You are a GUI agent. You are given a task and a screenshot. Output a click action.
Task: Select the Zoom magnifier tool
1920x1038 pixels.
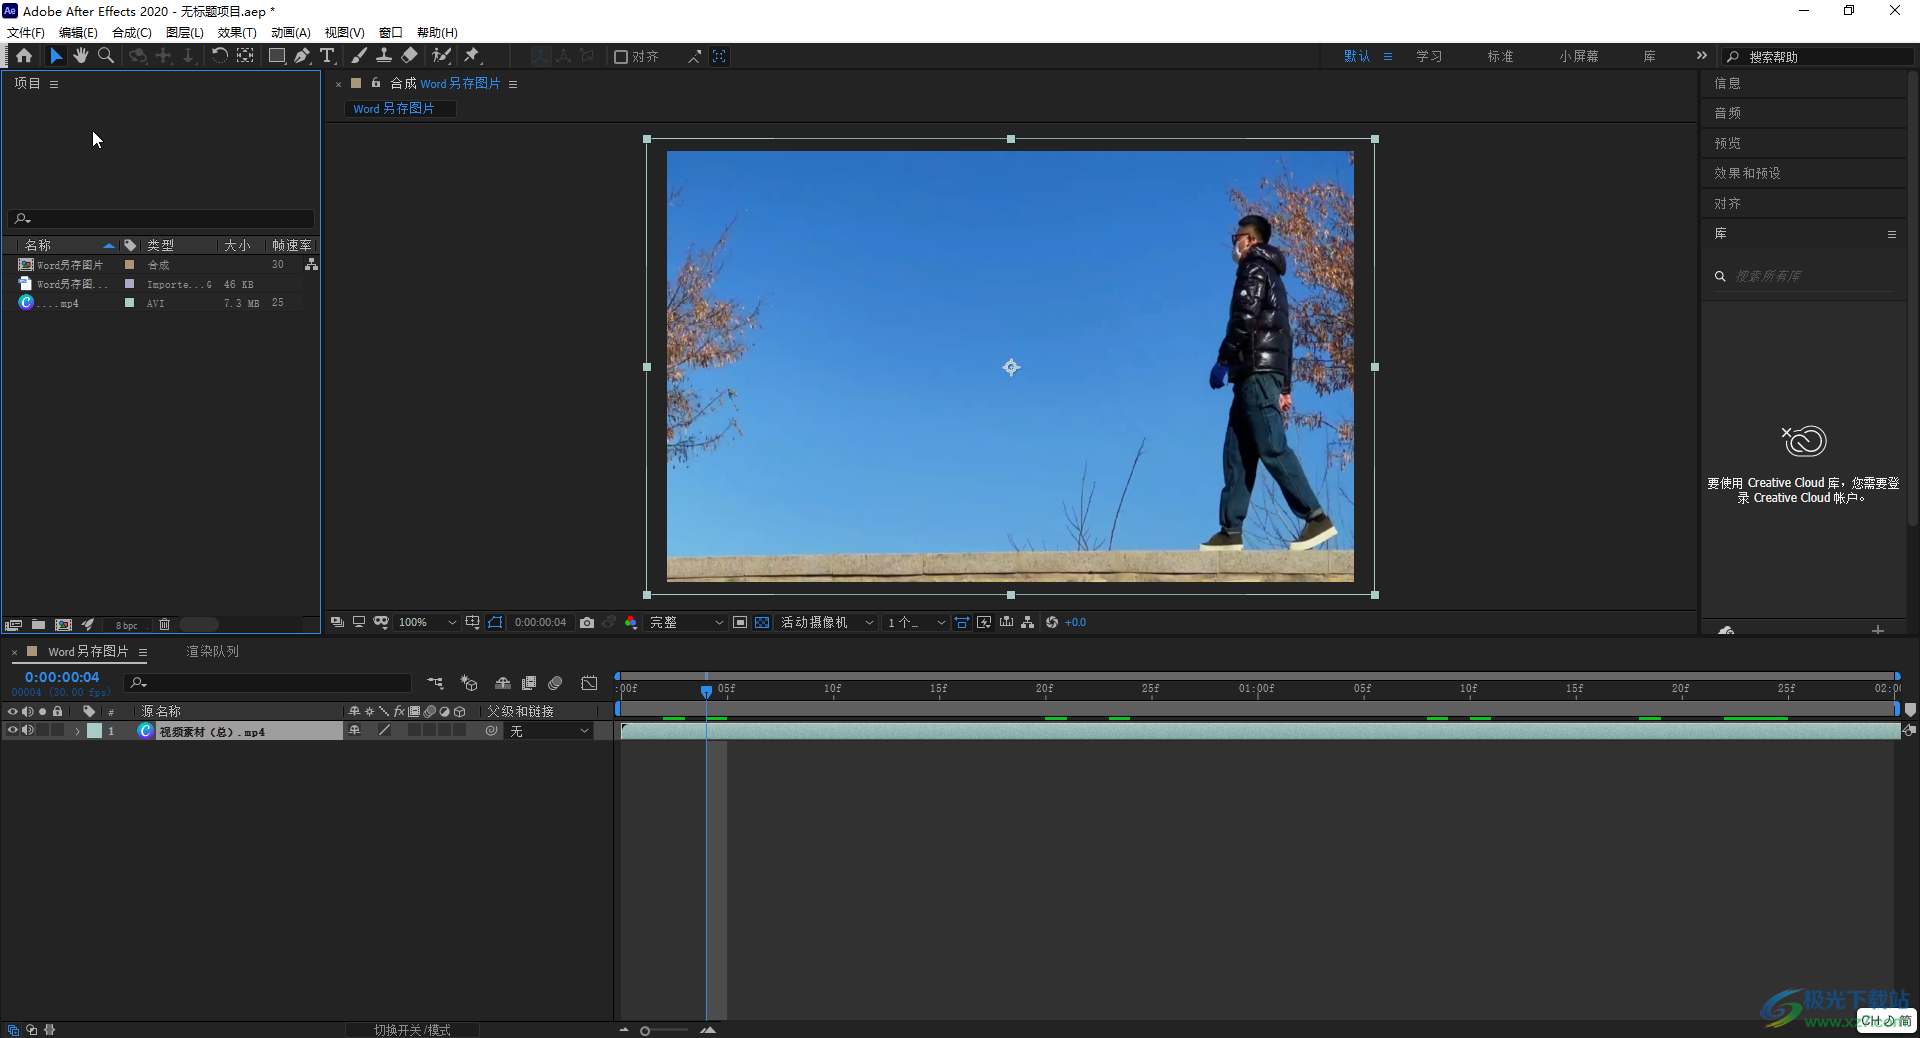tap(106, 56)
